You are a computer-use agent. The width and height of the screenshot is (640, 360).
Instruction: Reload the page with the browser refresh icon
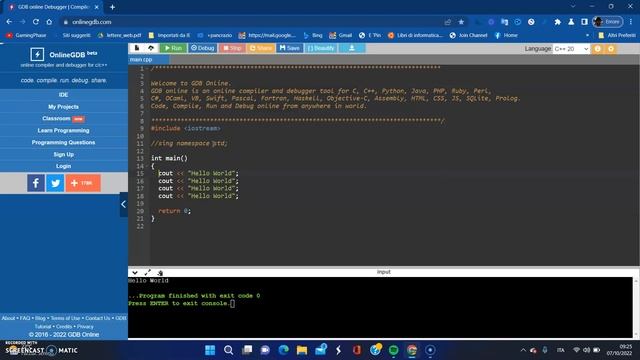point(36,22)
